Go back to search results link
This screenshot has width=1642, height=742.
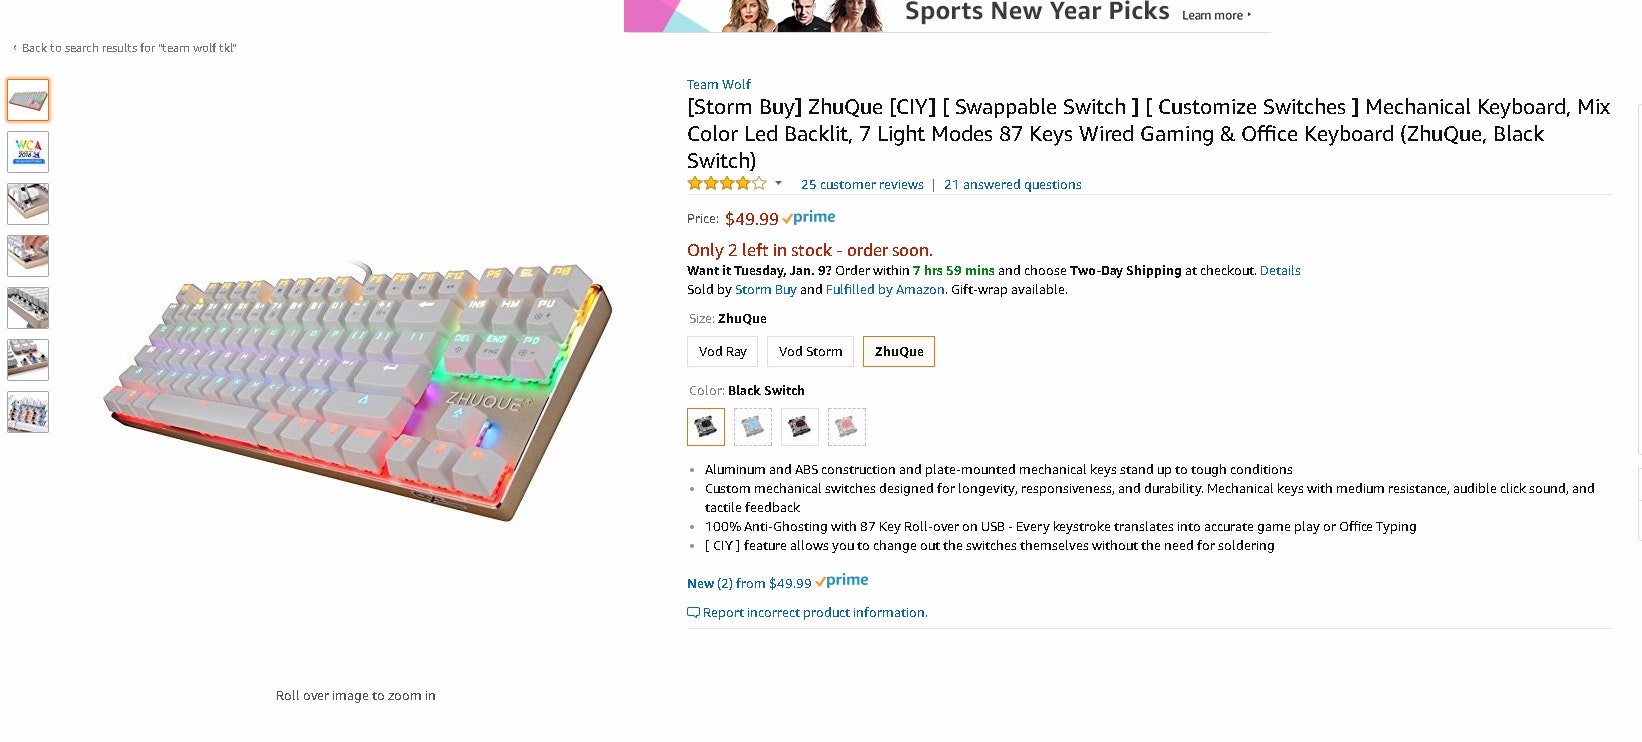tap(128, 48)
